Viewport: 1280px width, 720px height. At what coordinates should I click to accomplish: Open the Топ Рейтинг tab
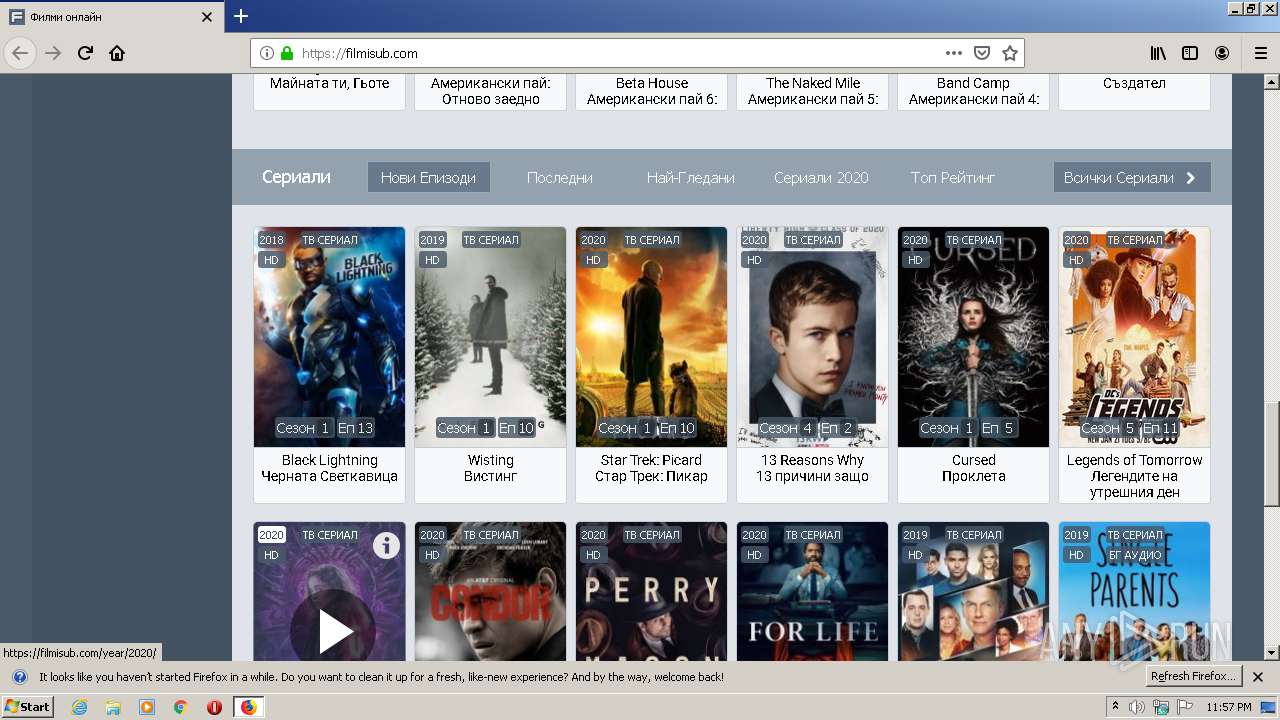click(953, 177)
